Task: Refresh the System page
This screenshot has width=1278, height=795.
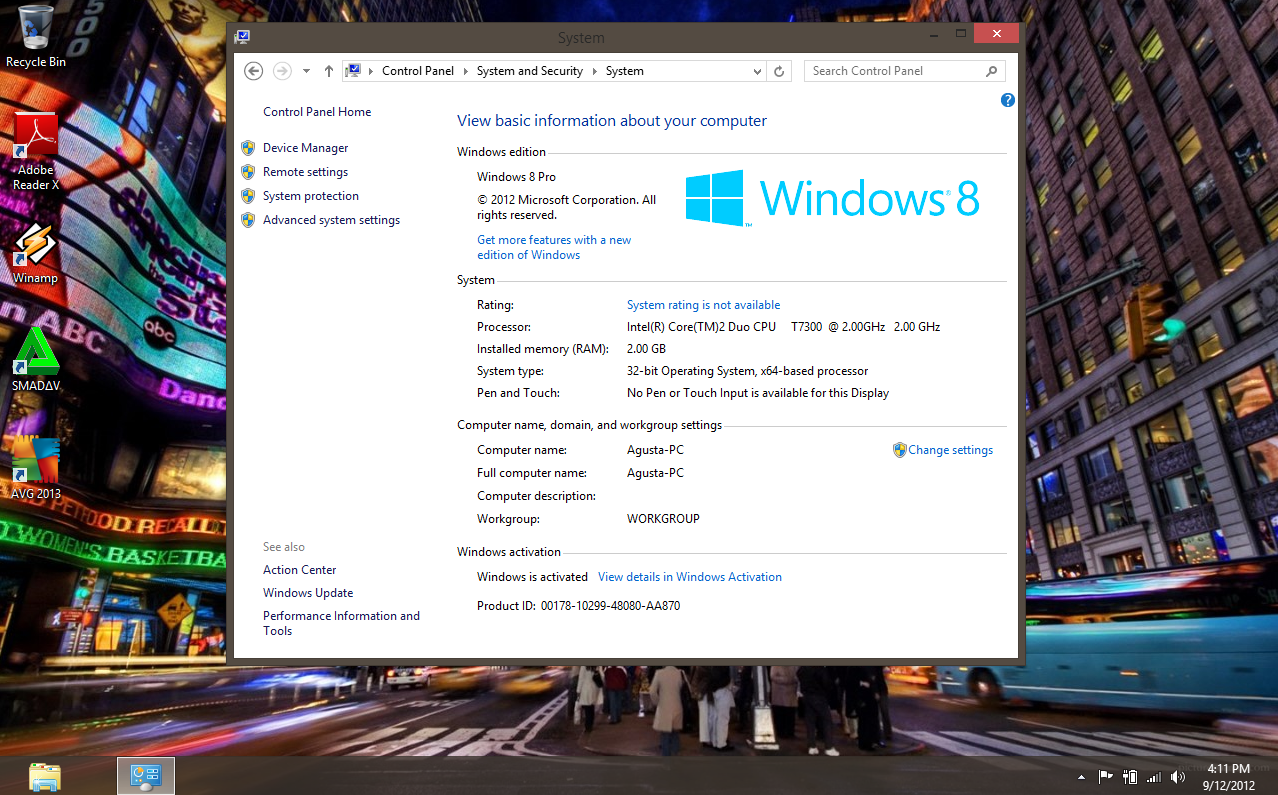Action: (781, 71)
